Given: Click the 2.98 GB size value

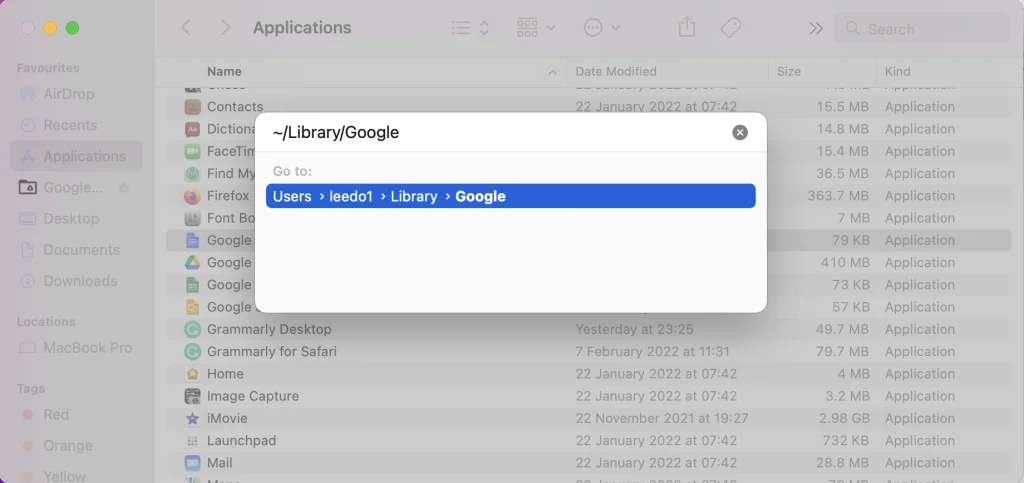Looking at the screenshot, I should point(844,418).
